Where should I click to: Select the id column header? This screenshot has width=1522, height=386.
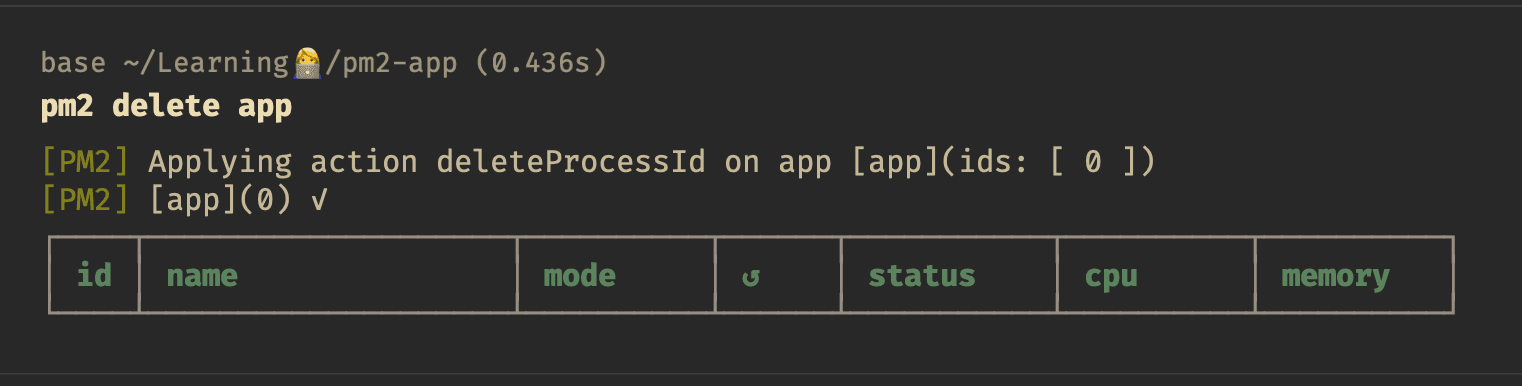click(94, 275)
